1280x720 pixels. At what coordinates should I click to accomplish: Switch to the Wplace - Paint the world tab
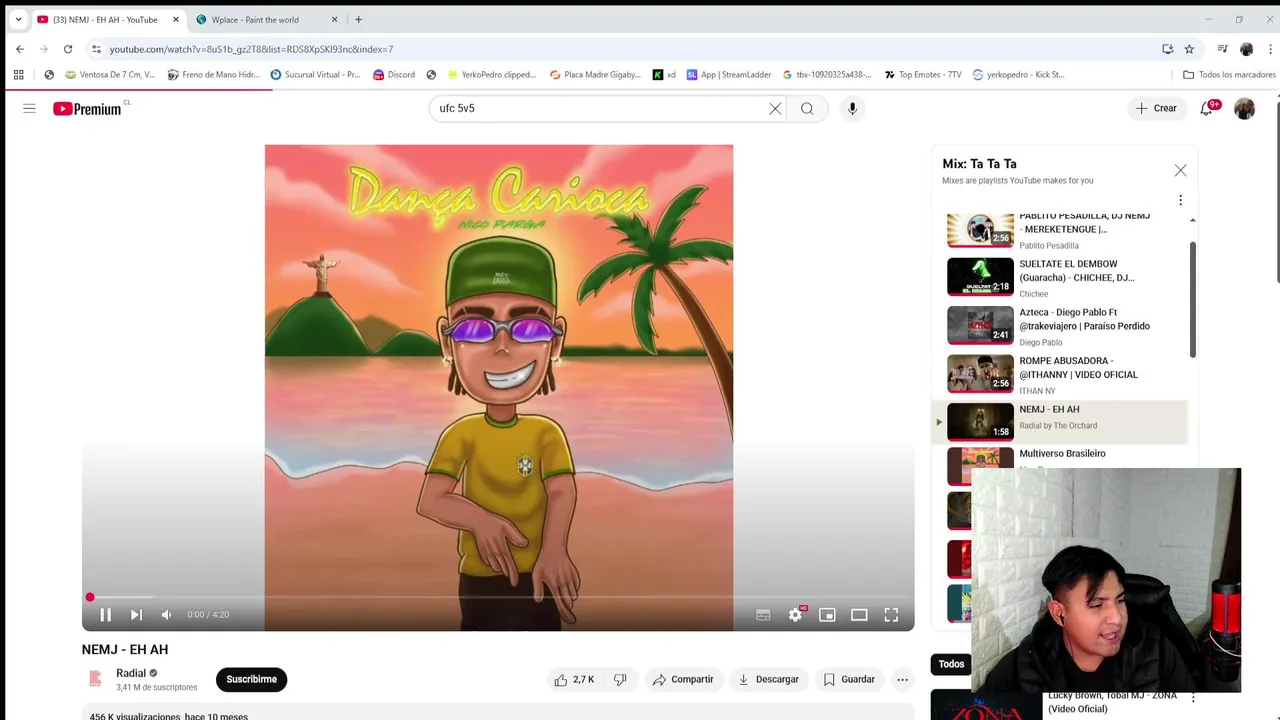coord(255,20)
